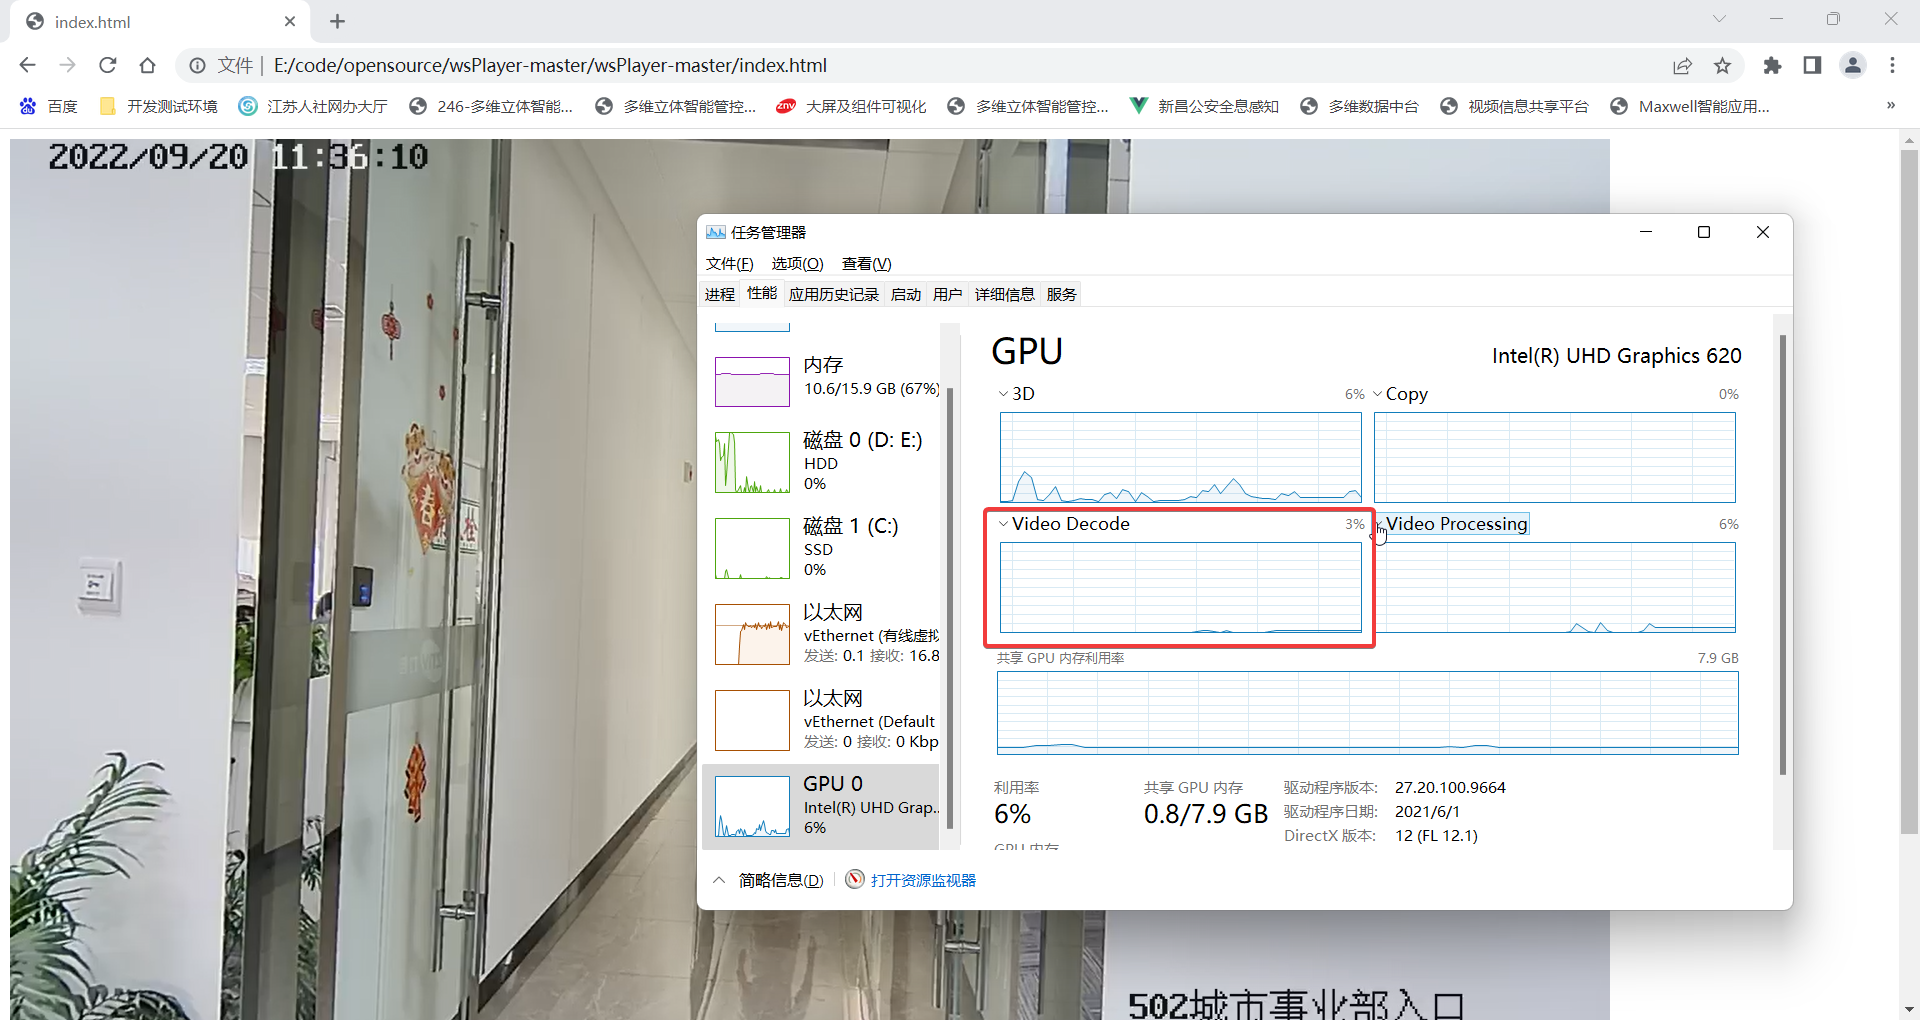Click the resource monitor icon beside 打开资源监视器
Screen dimensions: 1920x1020
click(855, 879)
